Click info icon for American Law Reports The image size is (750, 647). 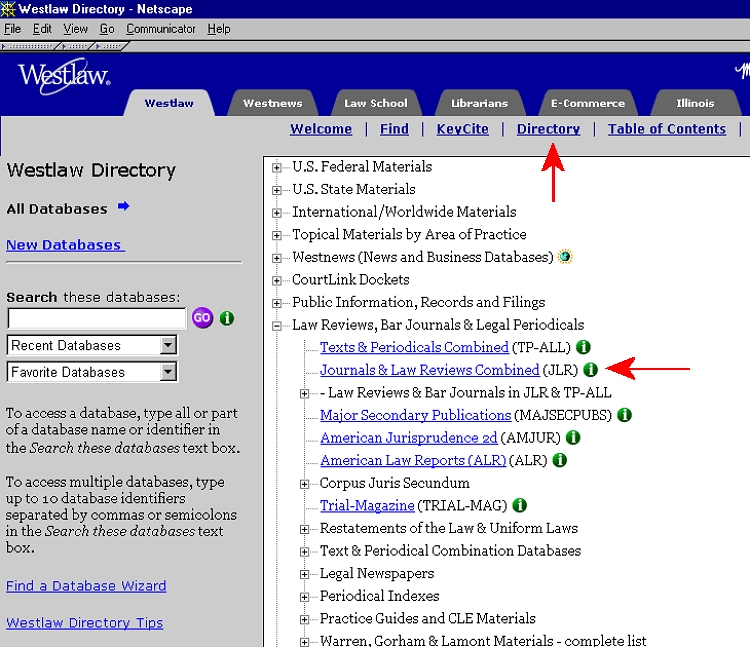tap(560, 460)
